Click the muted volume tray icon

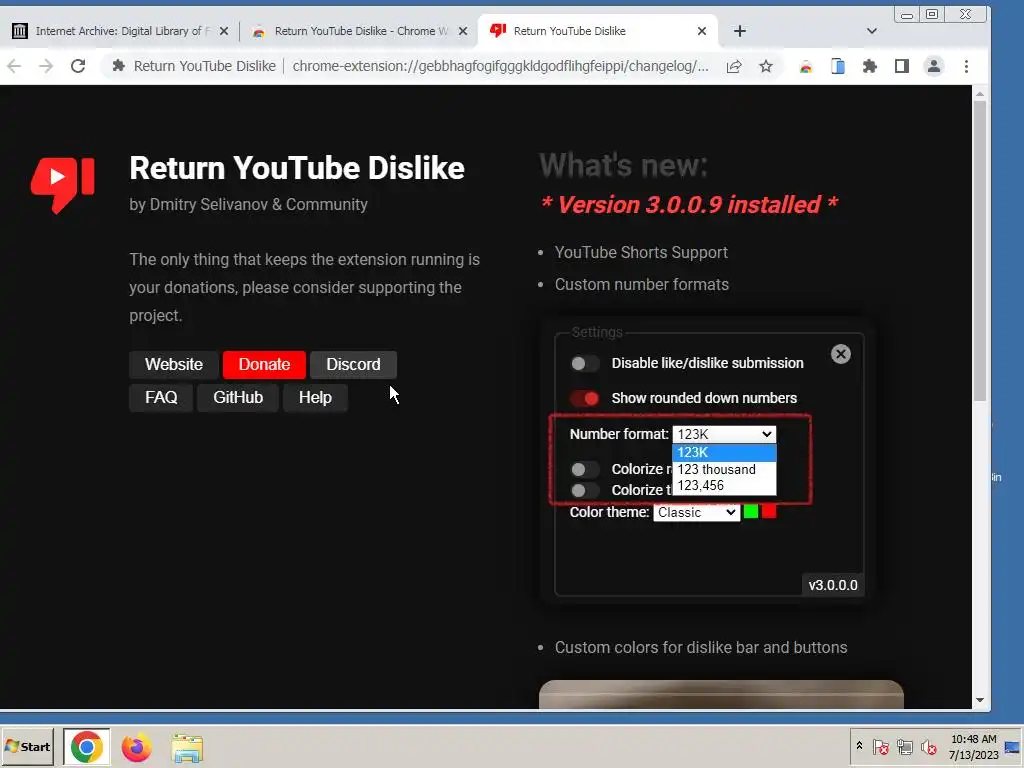(929, 746)
